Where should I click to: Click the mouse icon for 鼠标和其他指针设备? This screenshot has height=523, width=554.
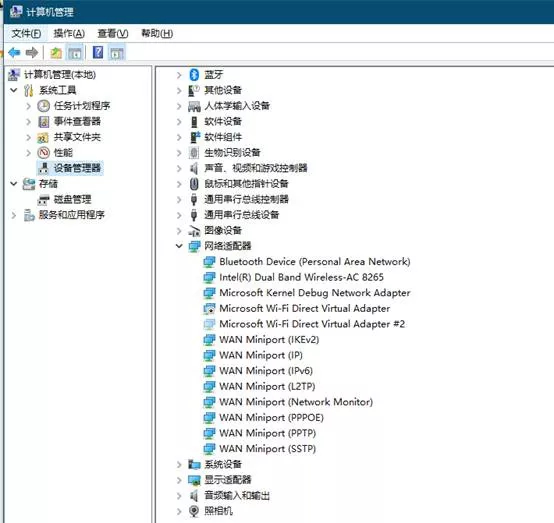pyautogui.click(x=194, y=184)
